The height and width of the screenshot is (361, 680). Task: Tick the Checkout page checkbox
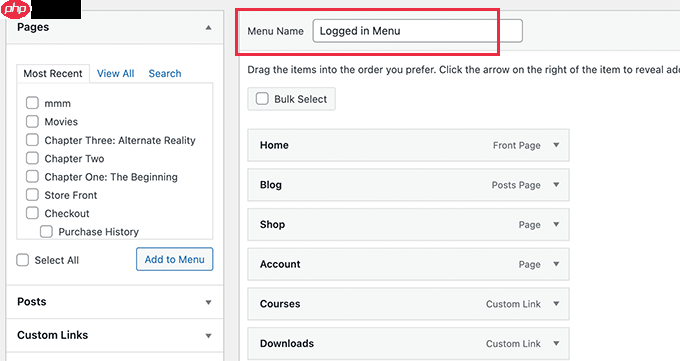coord(32,213)
